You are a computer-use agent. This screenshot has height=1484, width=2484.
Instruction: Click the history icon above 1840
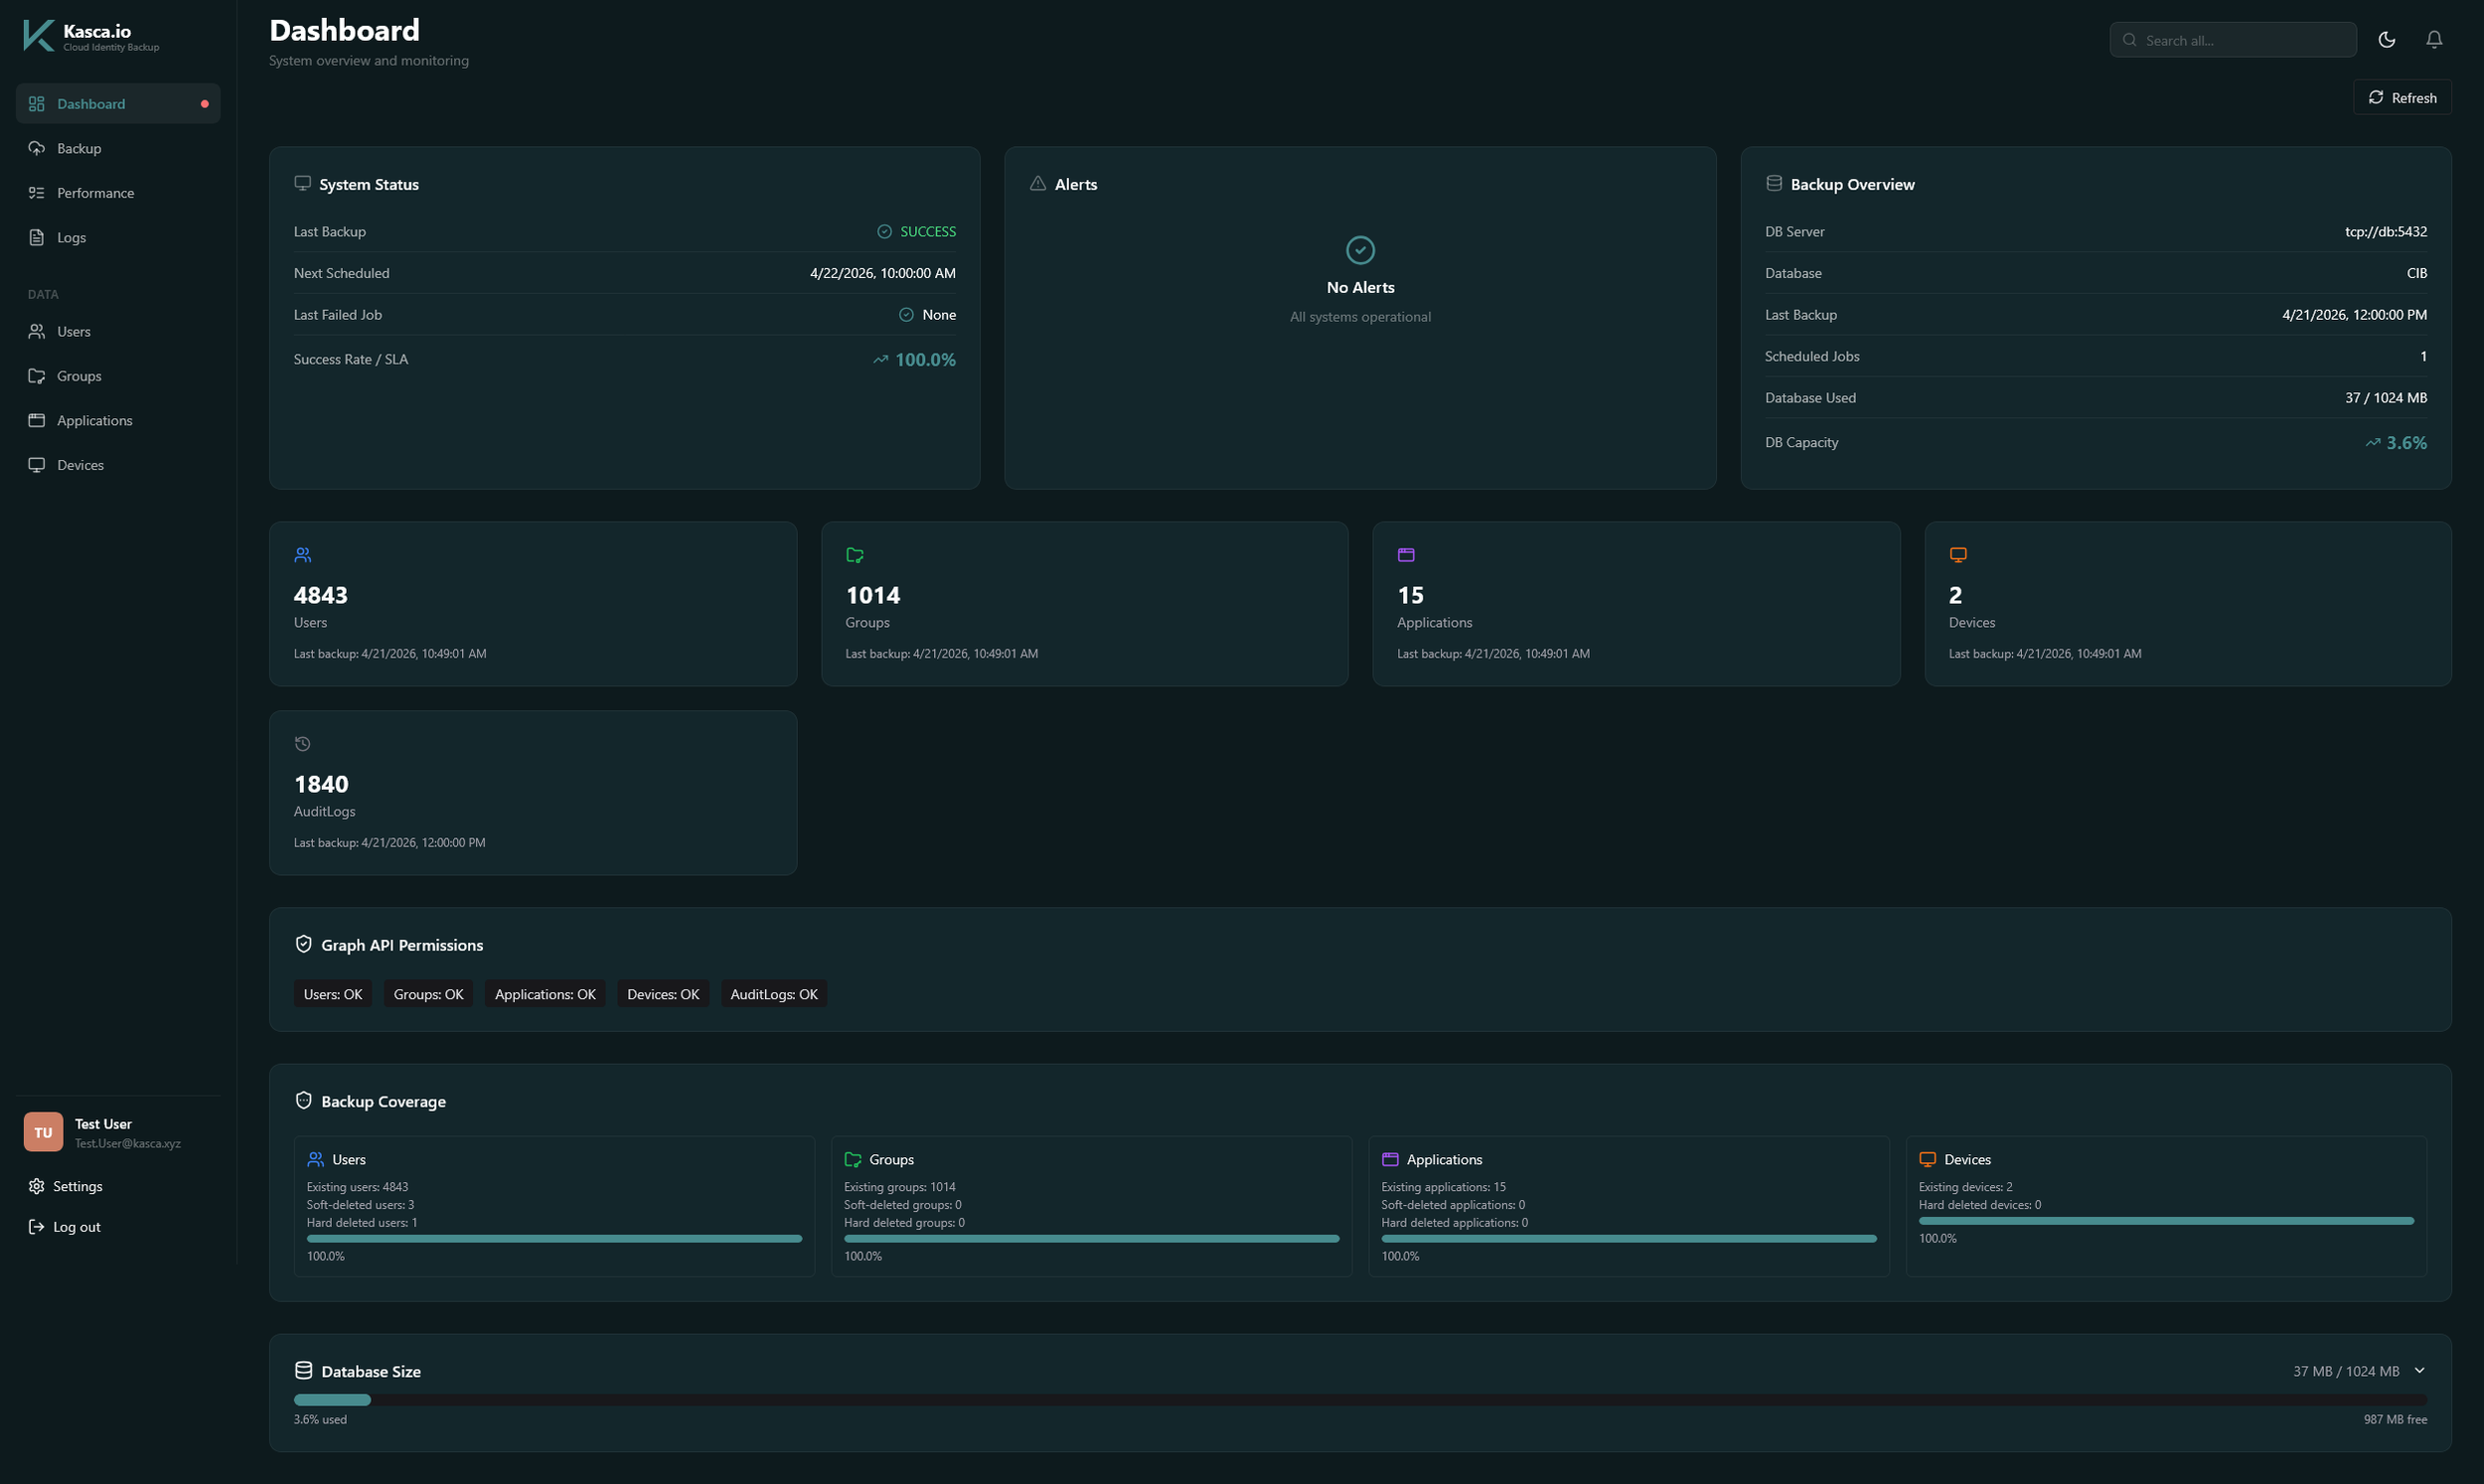303,744
